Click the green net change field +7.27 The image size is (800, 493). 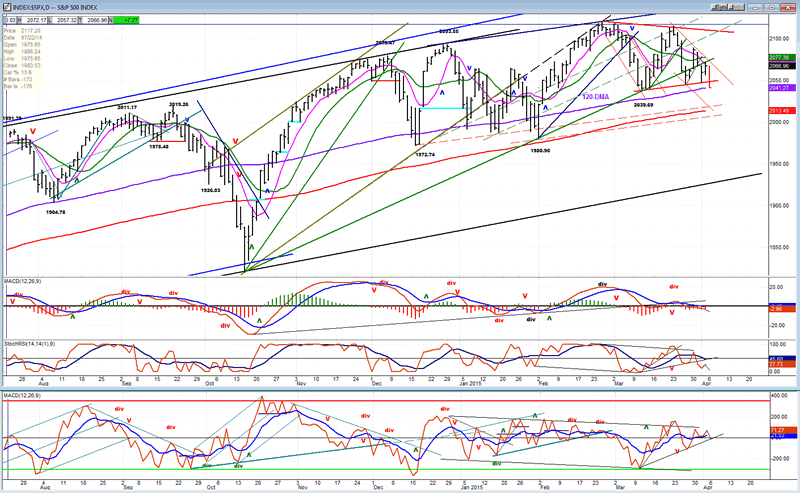tap(126, 20)
